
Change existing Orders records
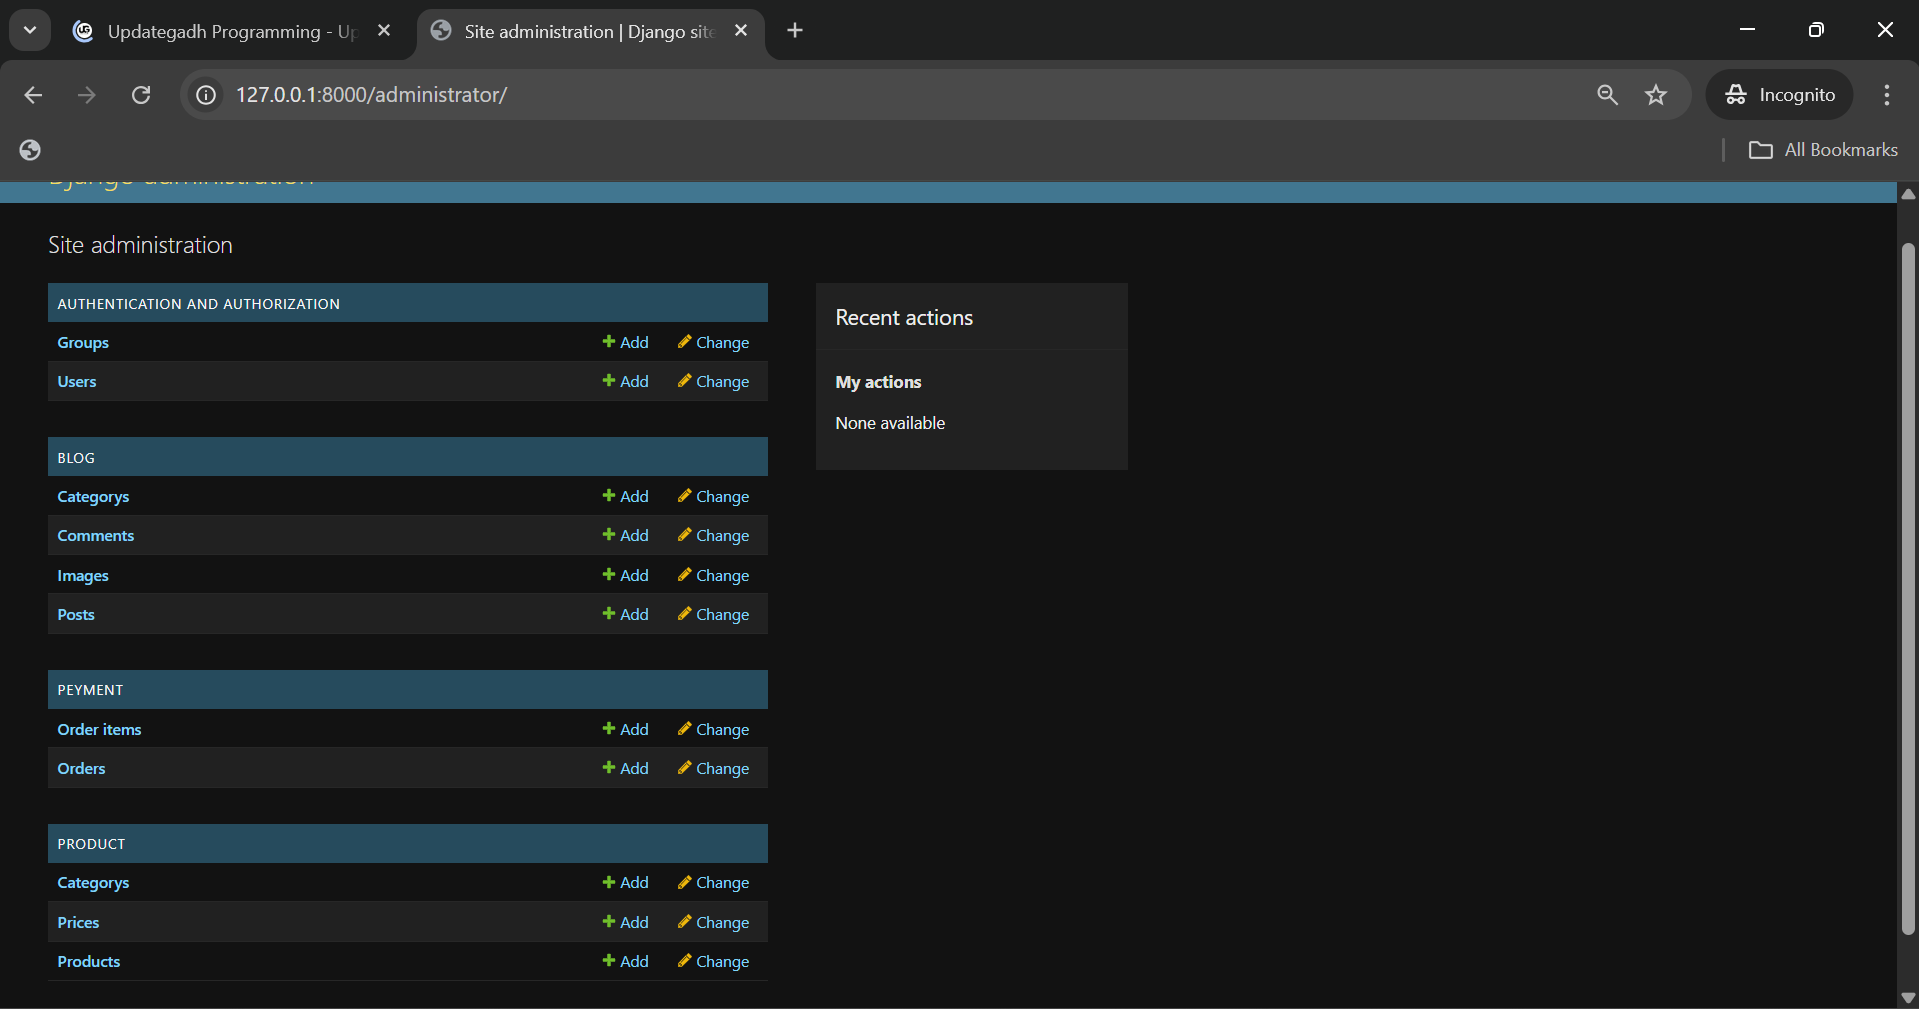pos(713,769)
